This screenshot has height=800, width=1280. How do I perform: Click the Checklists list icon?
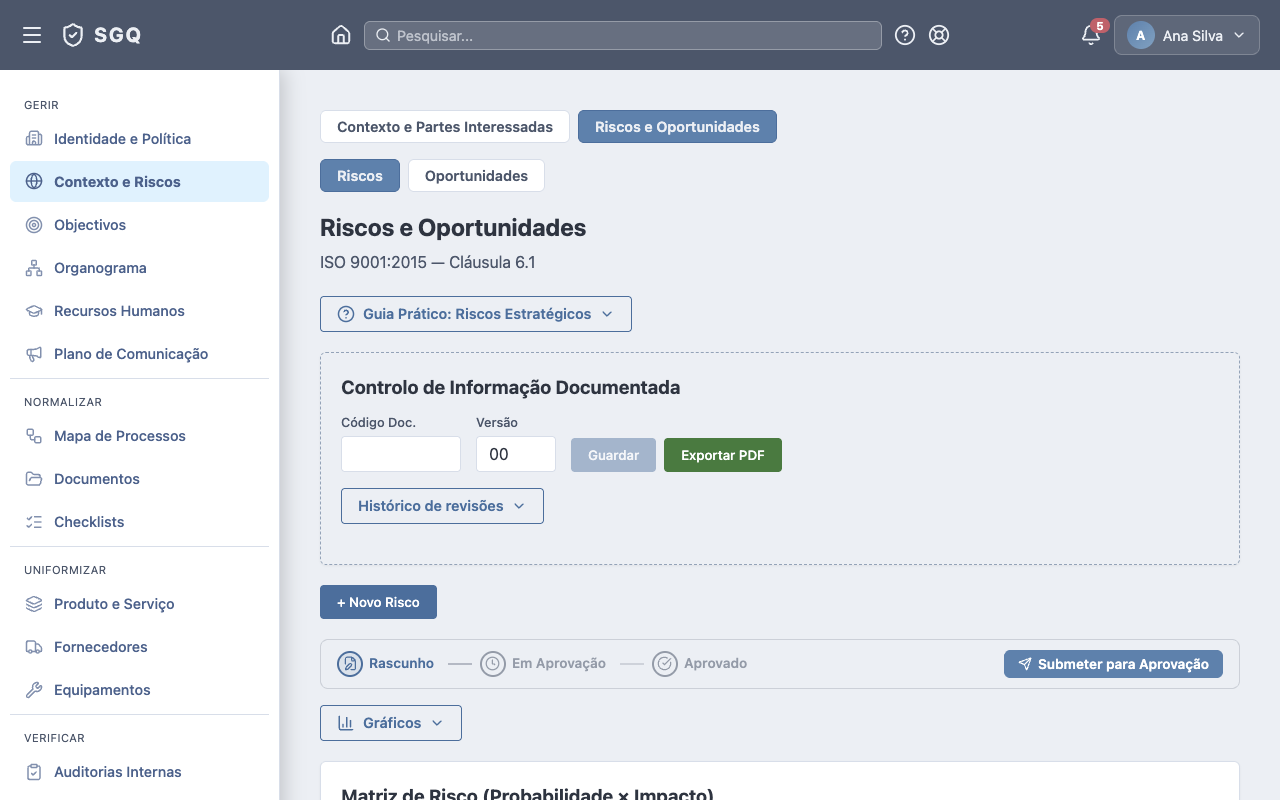pyautogui.click(x=34, y=522)
